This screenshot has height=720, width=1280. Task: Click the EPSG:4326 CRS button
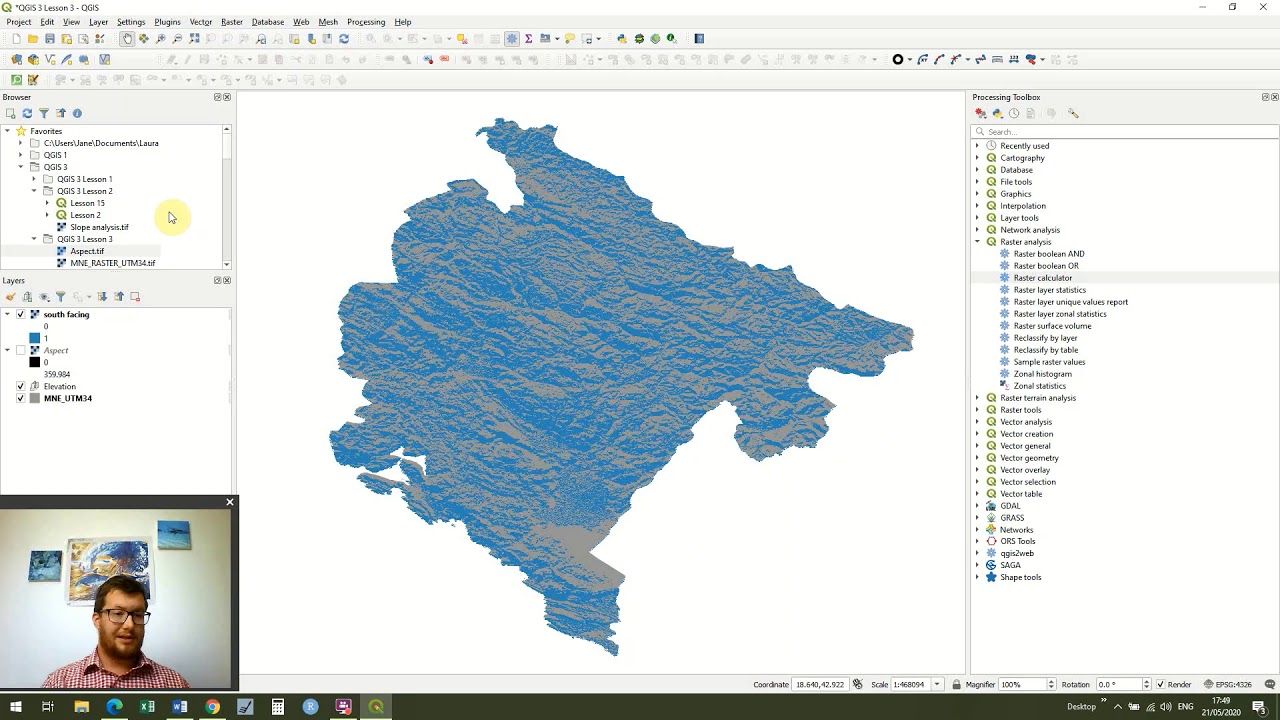[x=1228, y=685]
